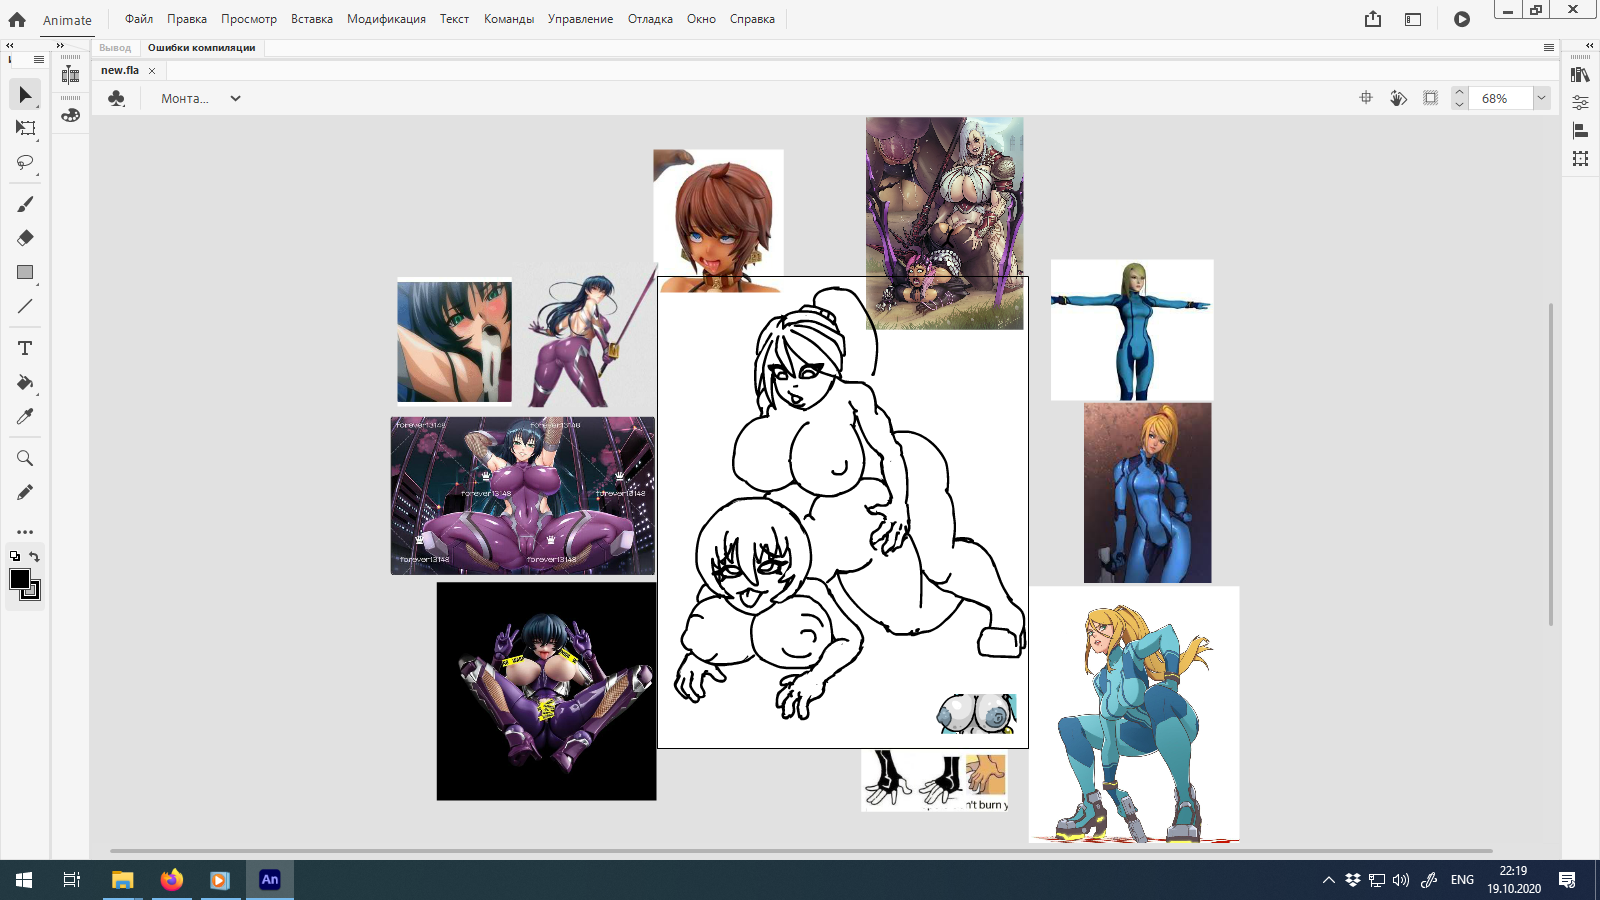This screenshot has width=1600, height=900.
Task: Open the output panel options menu
Action: click(x=1549, y=47)
